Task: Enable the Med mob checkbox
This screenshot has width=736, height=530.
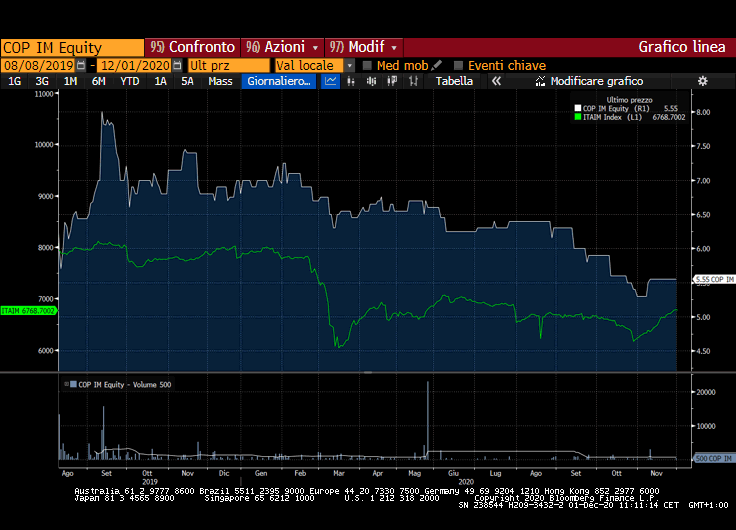Action: pos(367,65)
